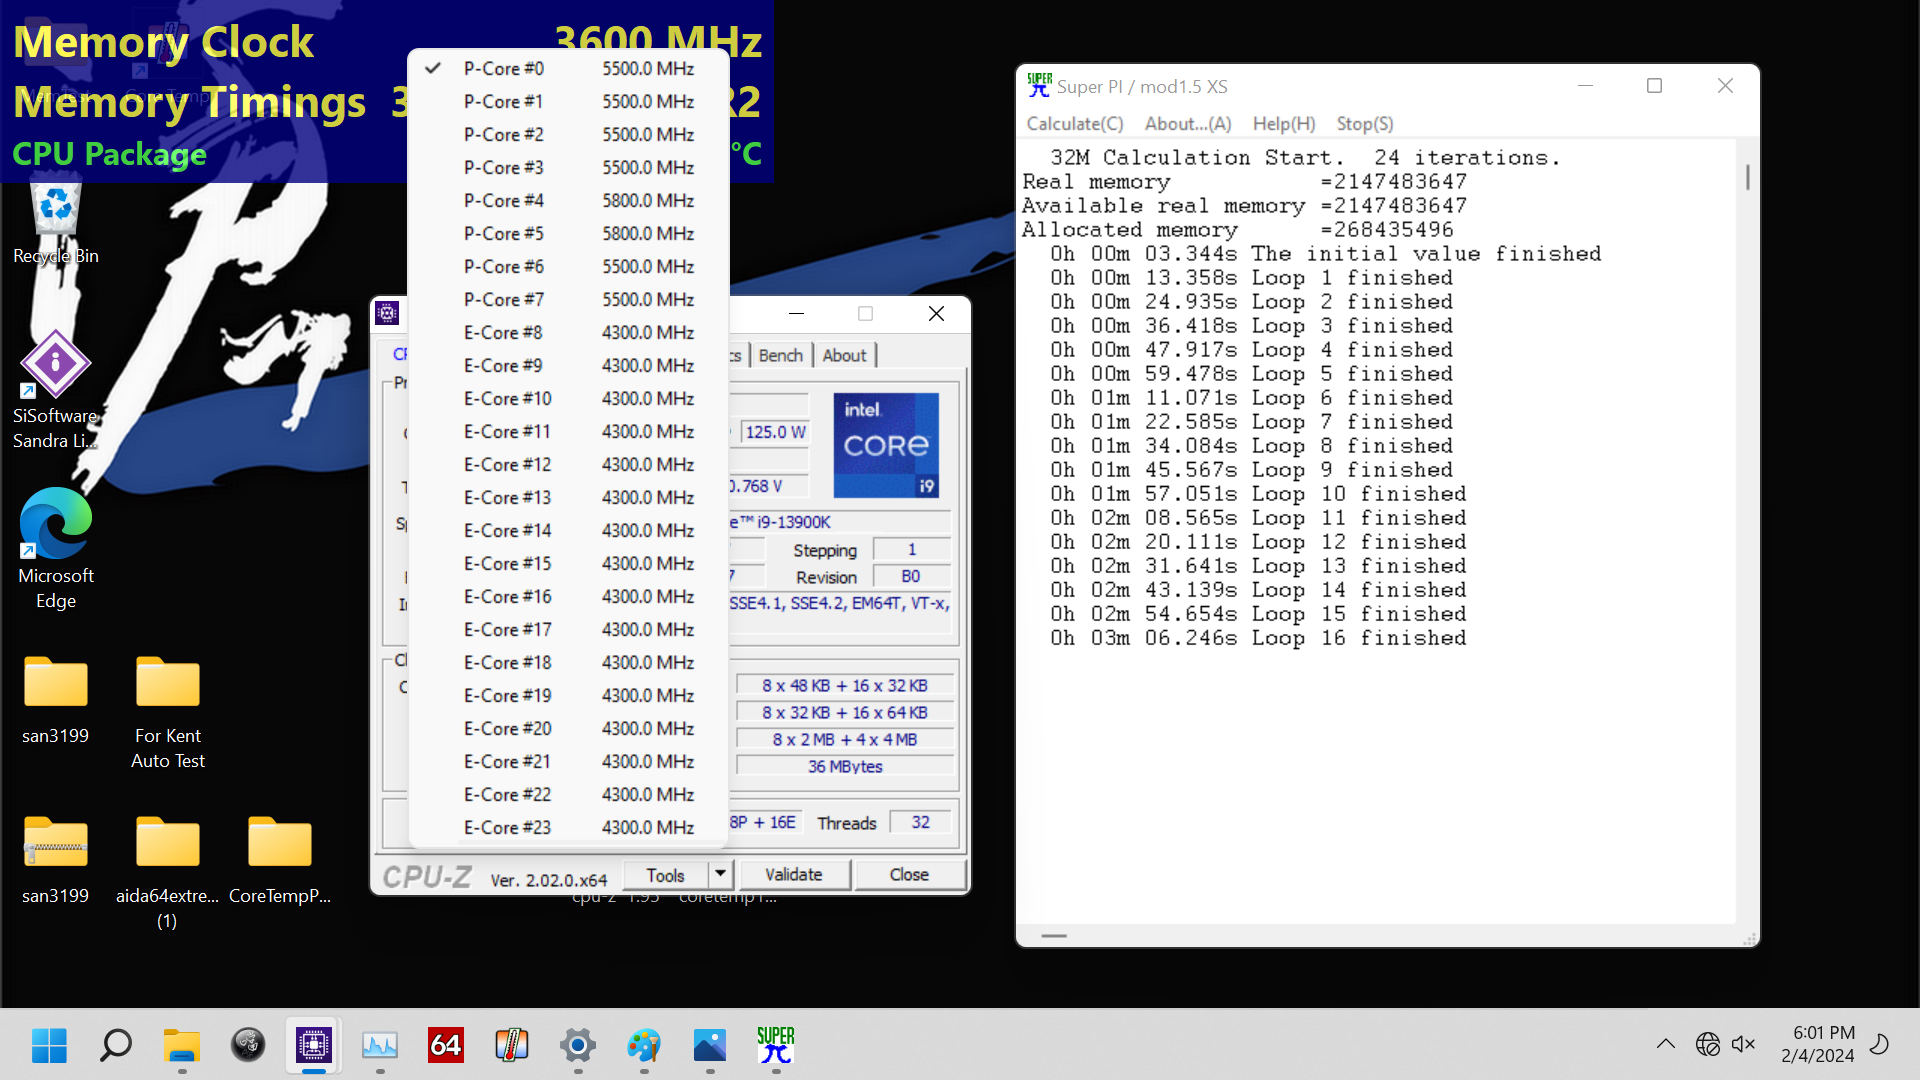Viewport: 1920px width, 1080px height.
Task: Expand Tools dropdown arrow in CPU-Z
Action: pyautogui.click(x=720, y=875)
